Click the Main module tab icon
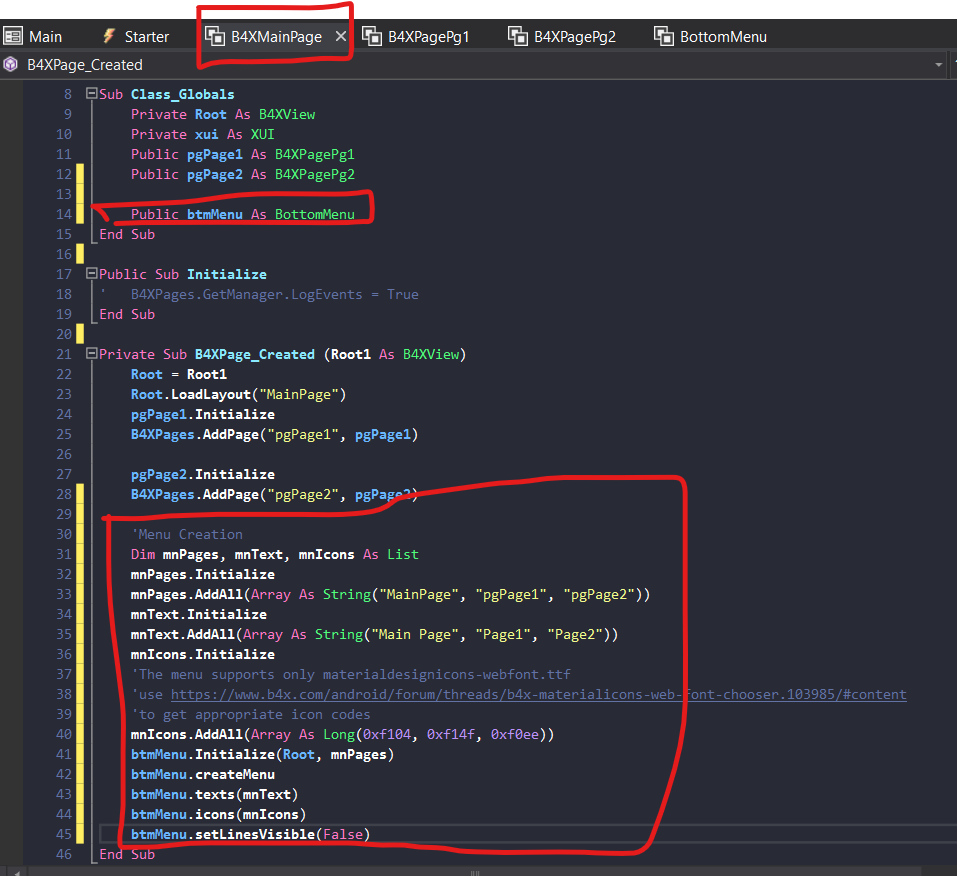 (13, 37)
